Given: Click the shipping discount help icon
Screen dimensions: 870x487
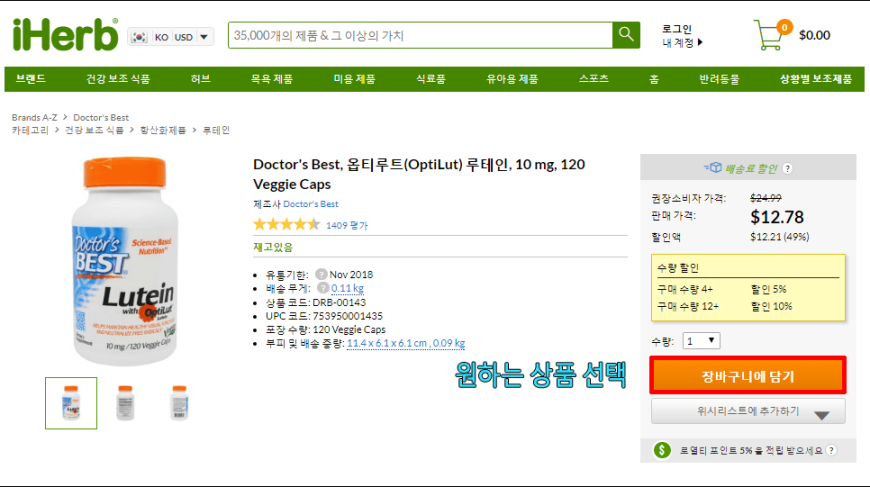Looking at the screenshot, I should point(787,169).
